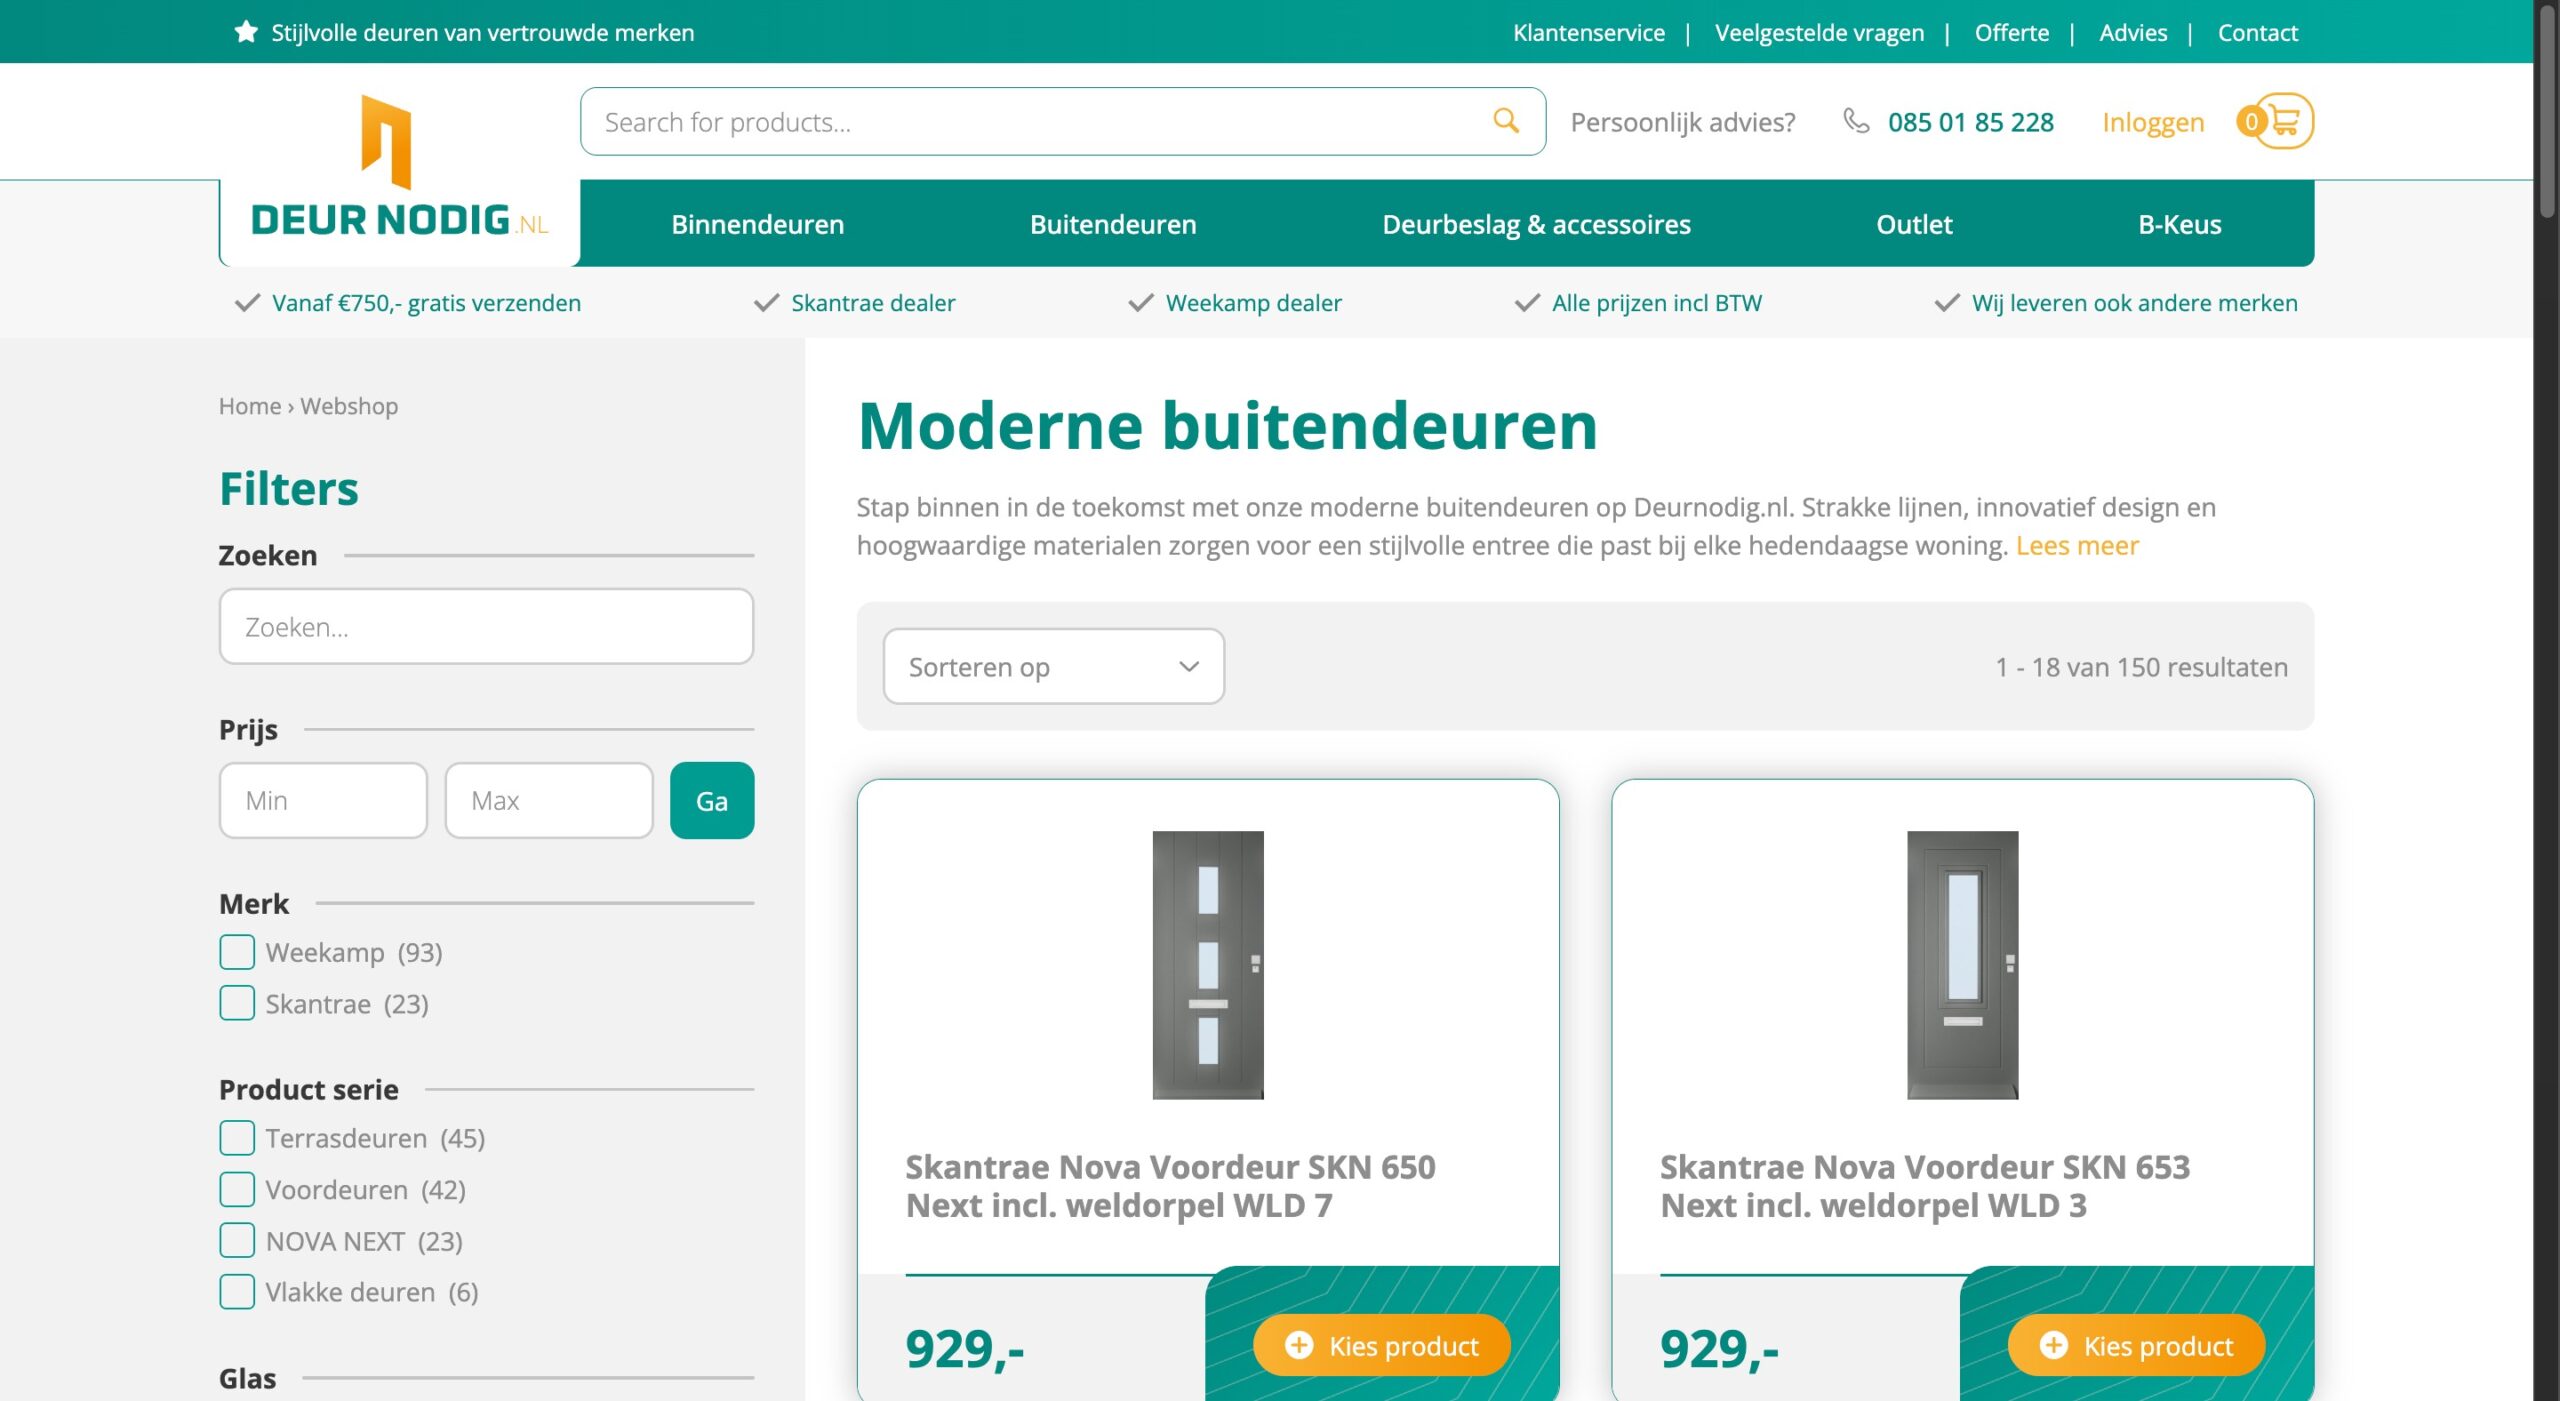Call the 085 01 85 228 number link
Image resolution: width=2560 pixels, height=1401 pixels.
(1971, 122)
